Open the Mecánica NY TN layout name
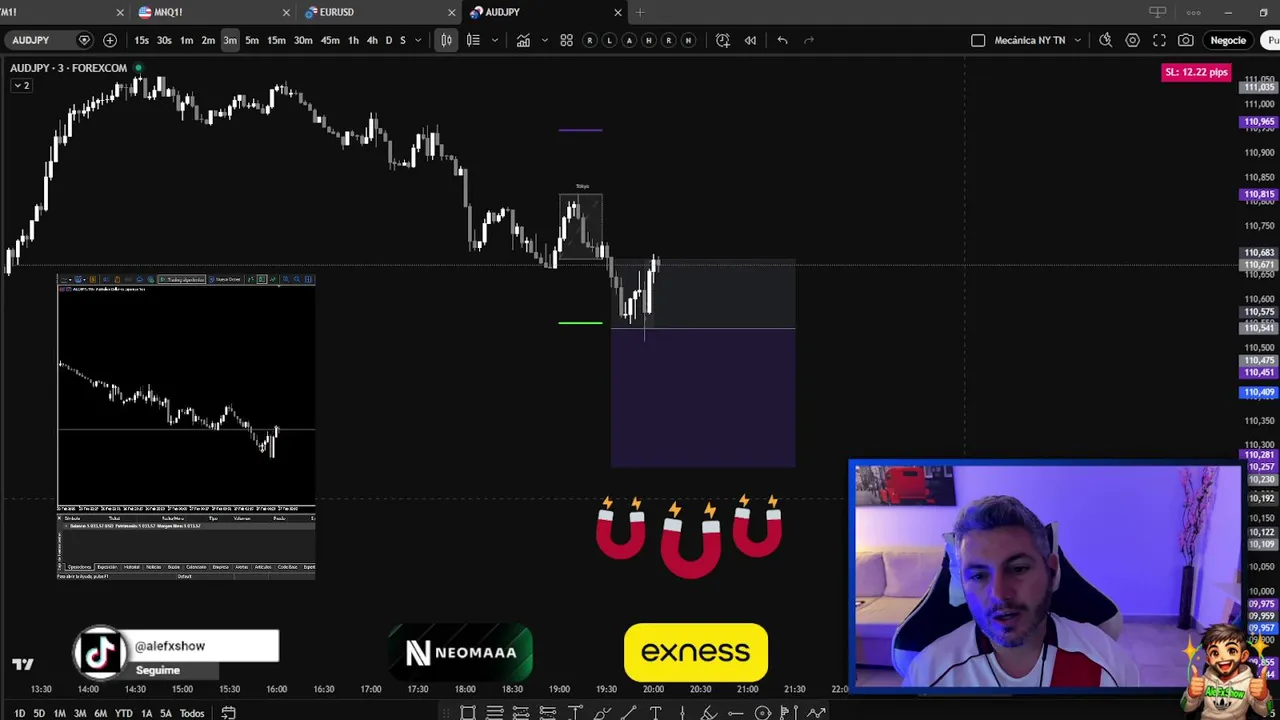The width and height of the screenshot is (1280, 720). point(1029,40)
